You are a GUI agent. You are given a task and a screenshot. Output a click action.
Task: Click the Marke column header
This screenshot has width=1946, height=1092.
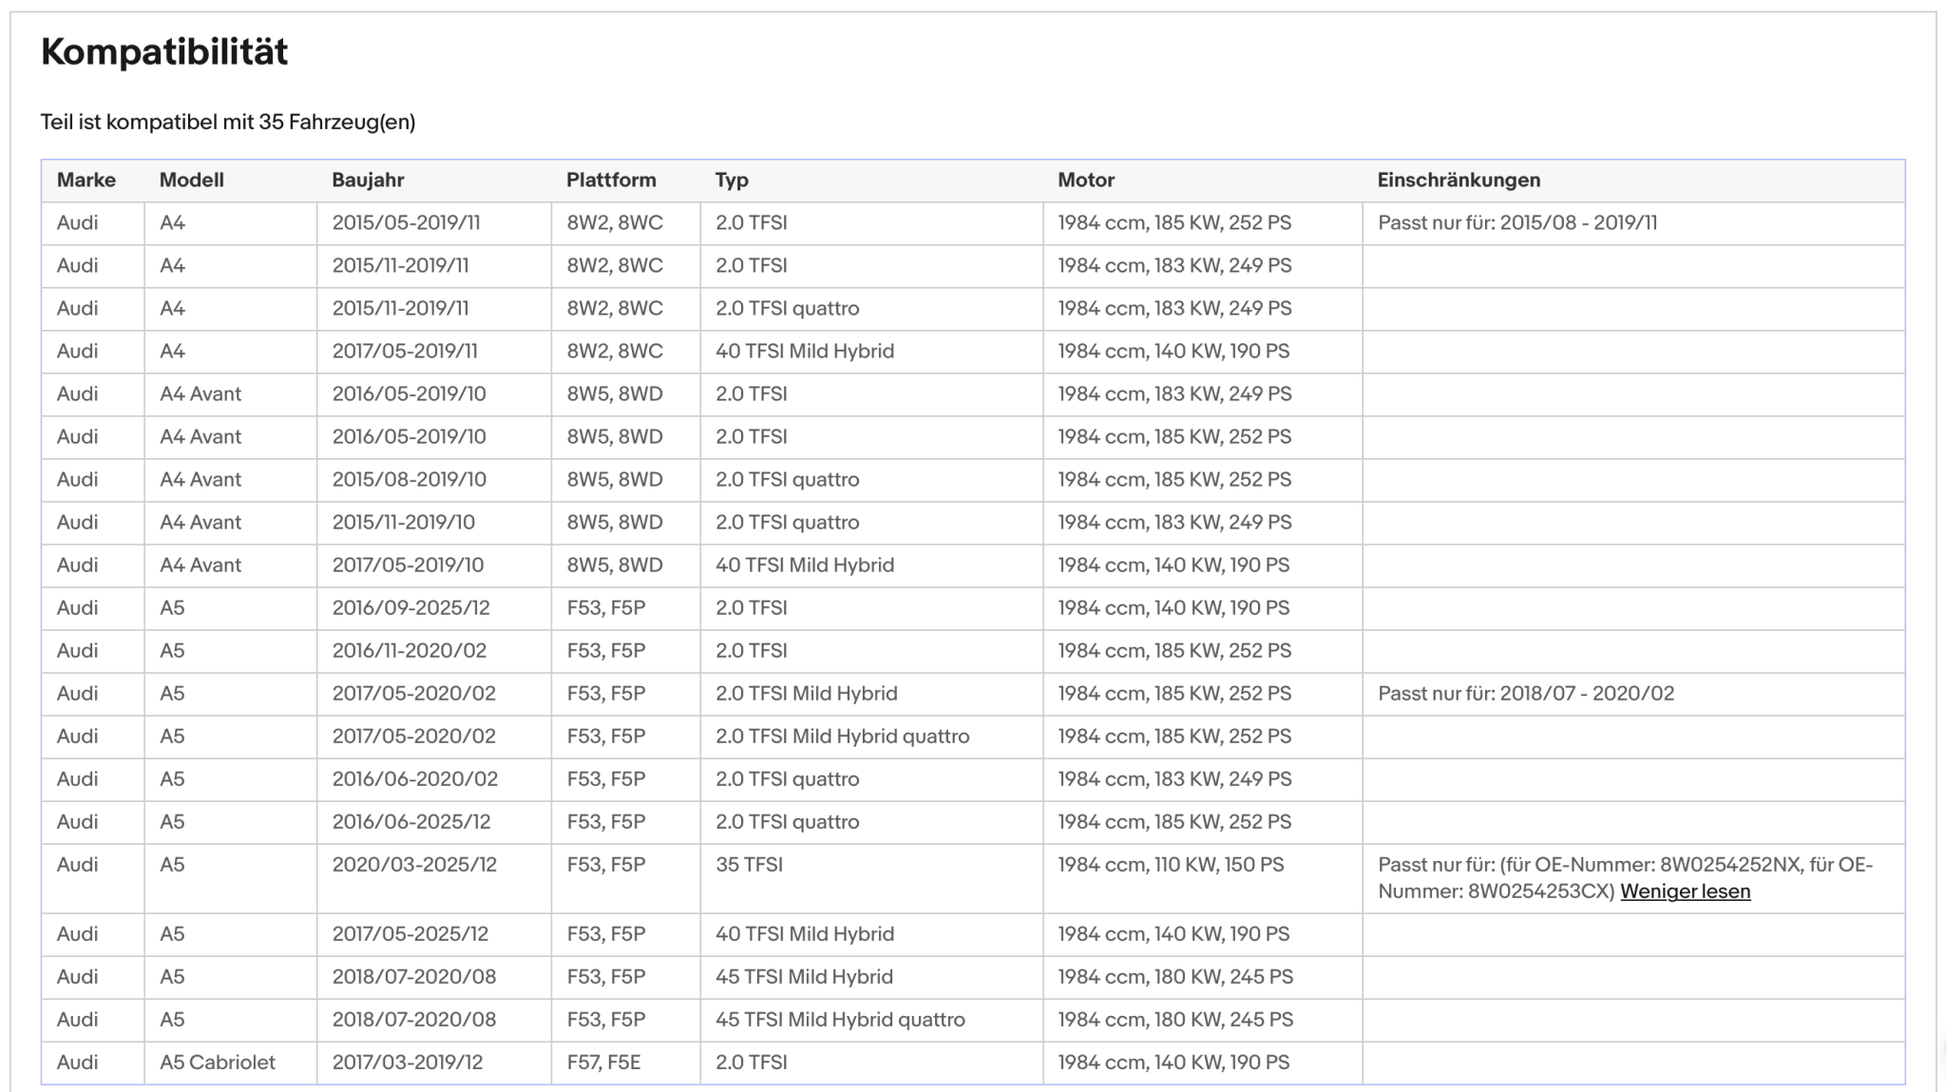86,180
